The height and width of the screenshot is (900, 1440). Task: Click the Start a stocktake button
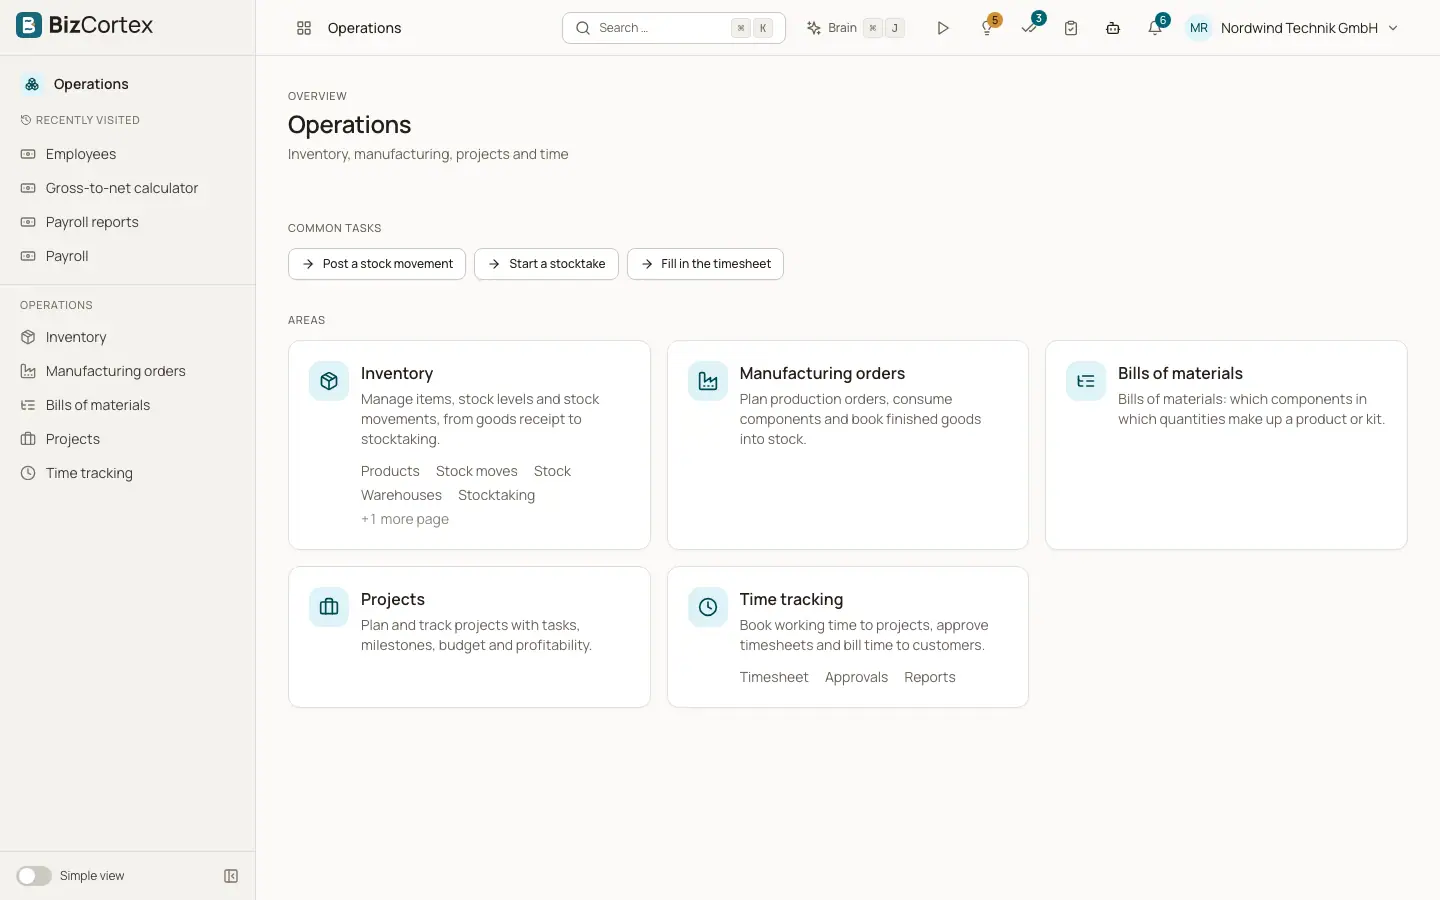546,264
